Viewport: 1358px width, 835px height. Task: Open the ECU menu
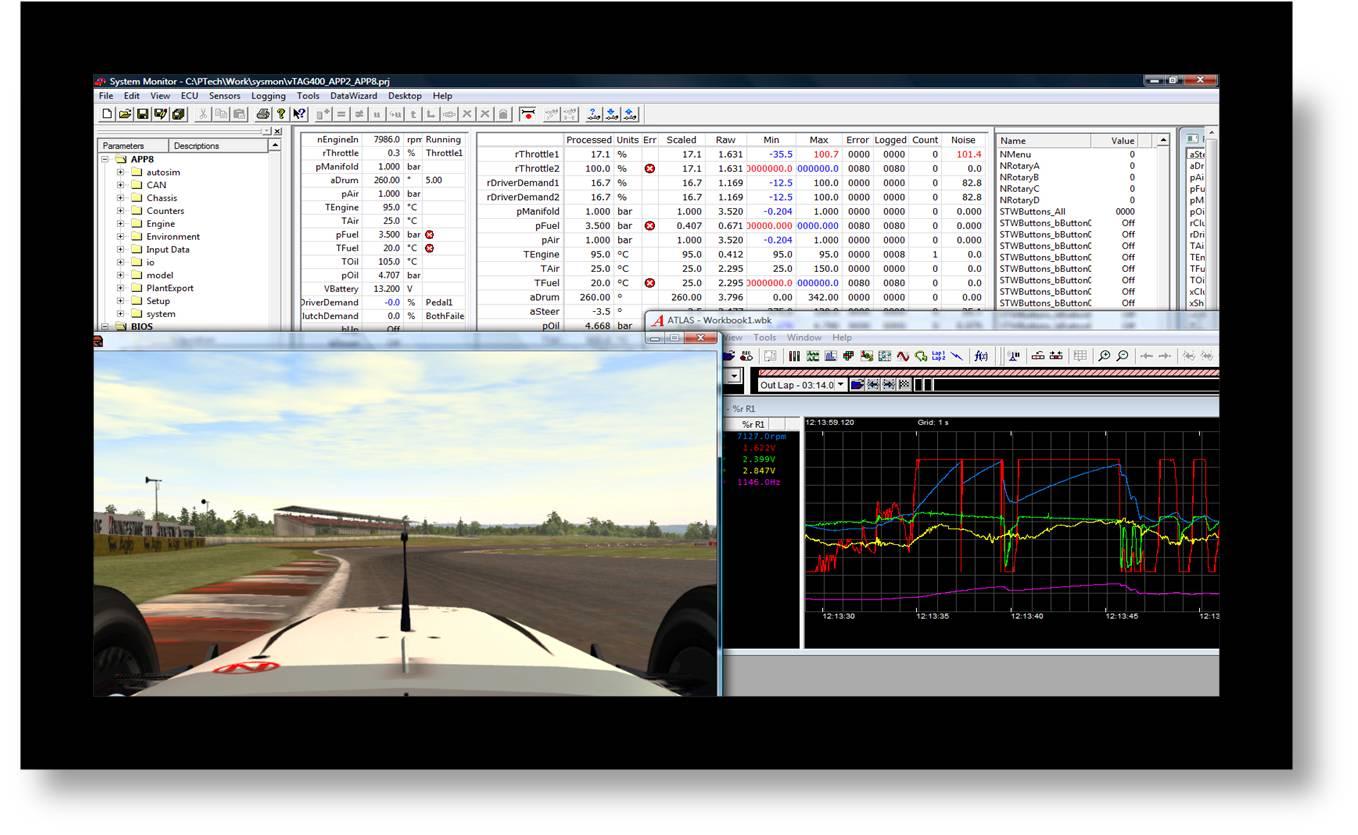tap(190, 96)
